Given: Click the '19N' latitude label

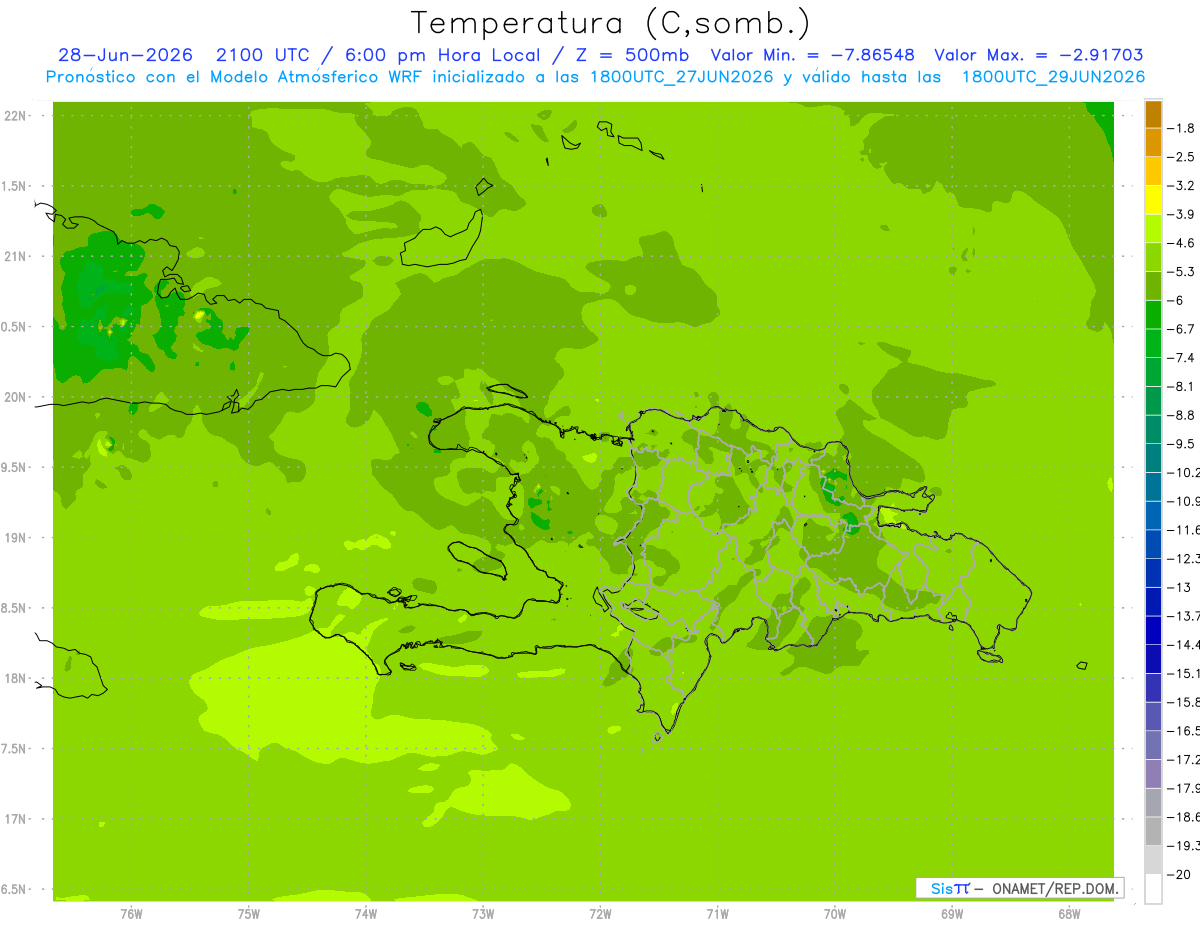Looking at the screenshot, I should pyautogui.click(x=15, y=538).
